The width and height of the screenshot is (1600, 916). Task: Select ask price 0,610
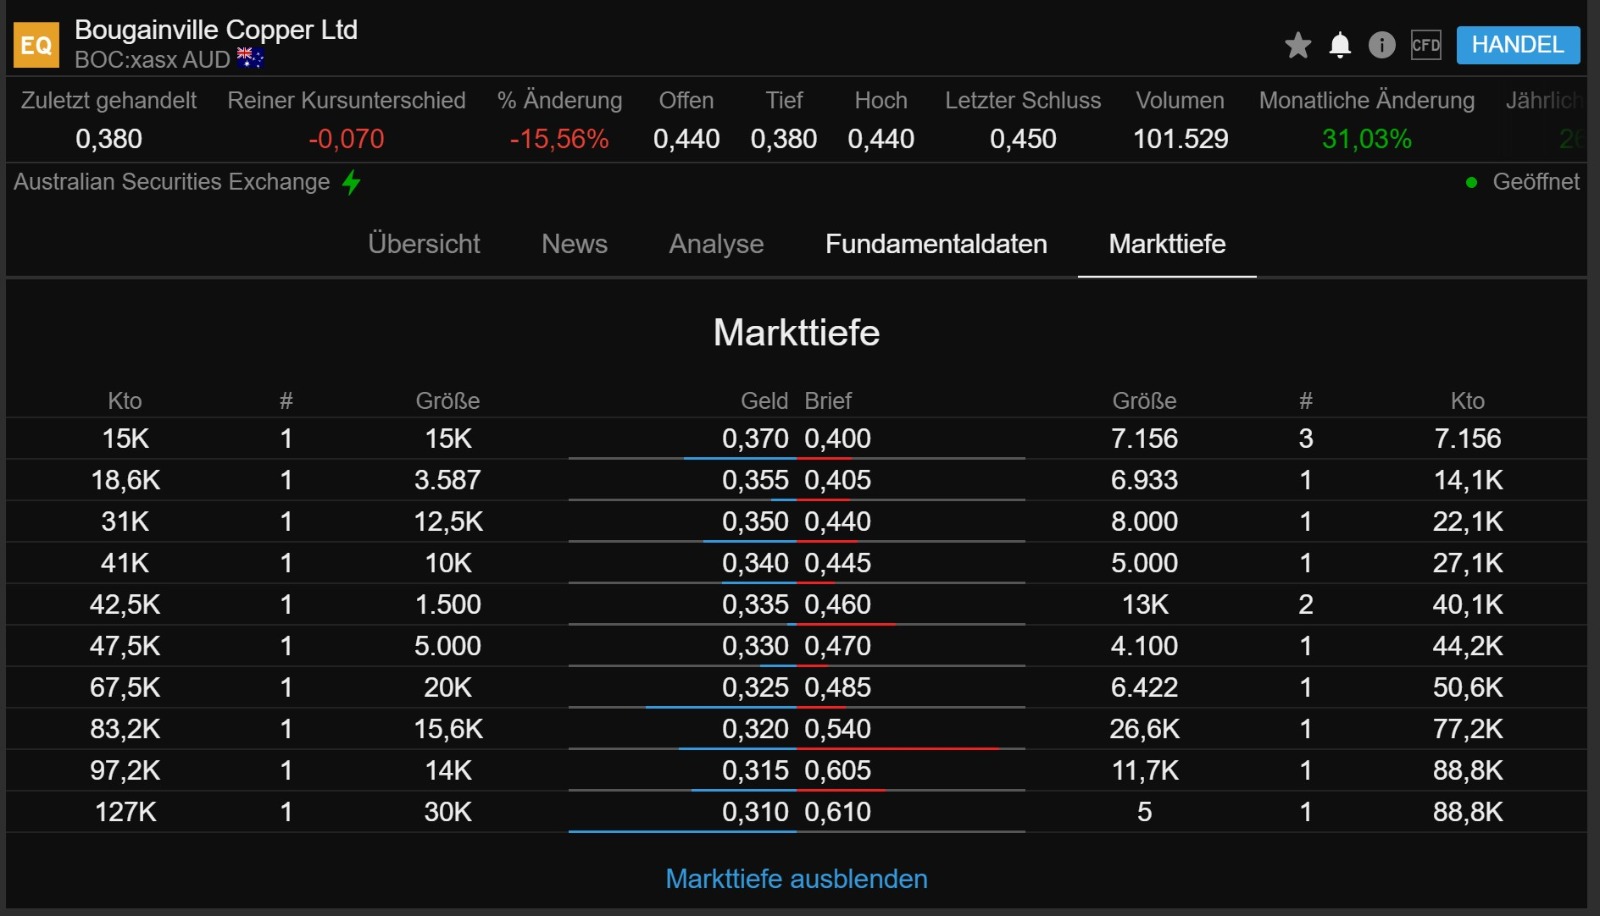coord(838,812)
